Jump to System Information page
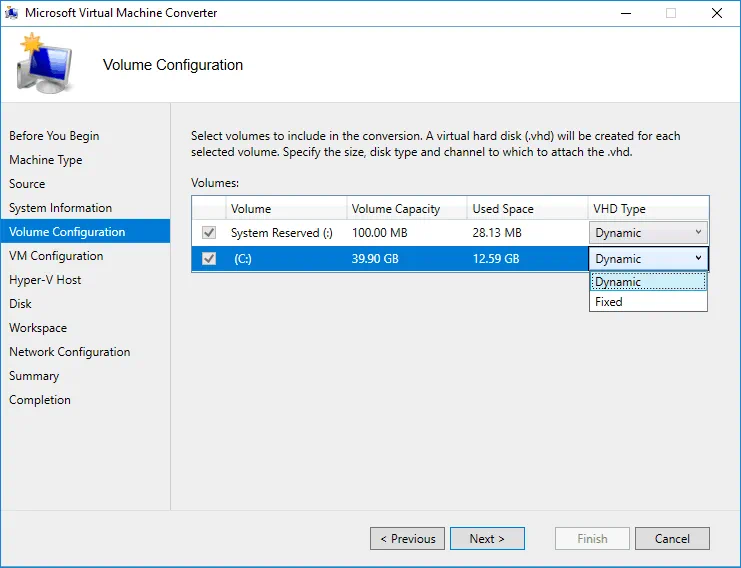Screen dimensions: 741x568 click(60, 208)
